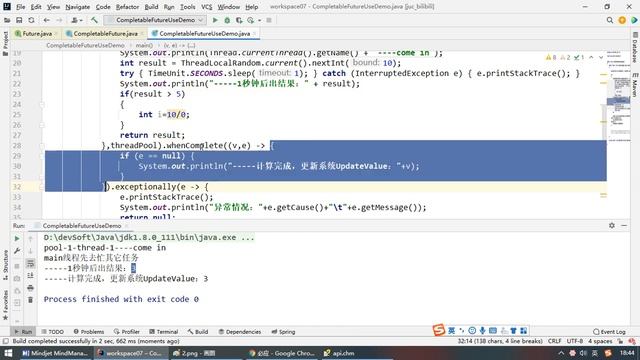The image size is (640, 360).
Task: Click the Forward navigation arrow
Action: tap(59, 20)
